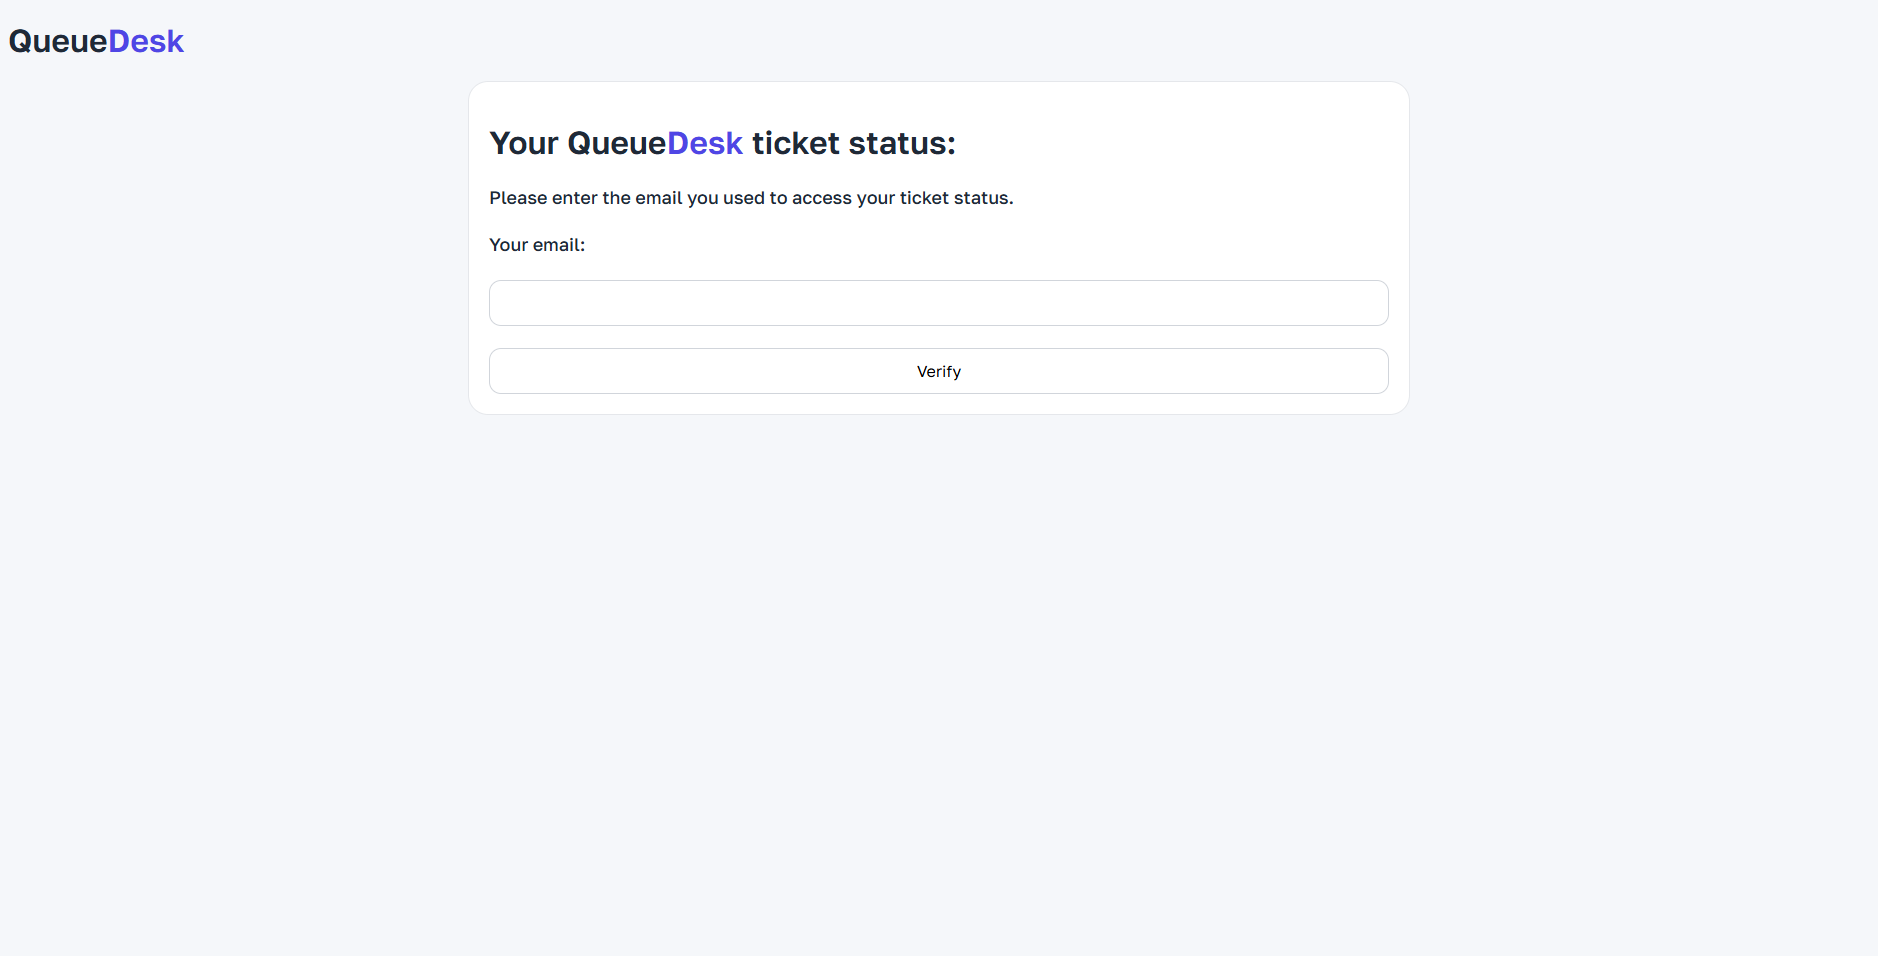Click the dark "Queue" text in the header logo
The image size is (1878, 956).
(58, 41)
